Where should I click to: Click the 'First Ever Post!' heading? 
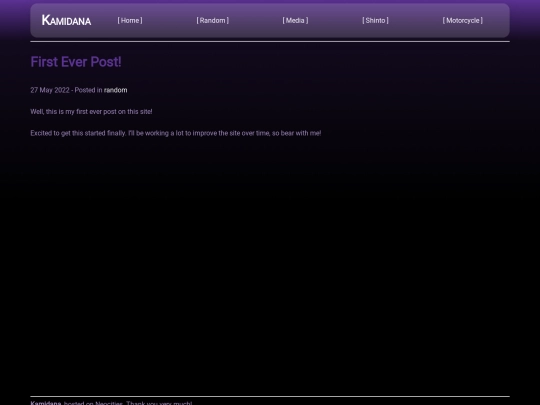[x=76, y=62]
